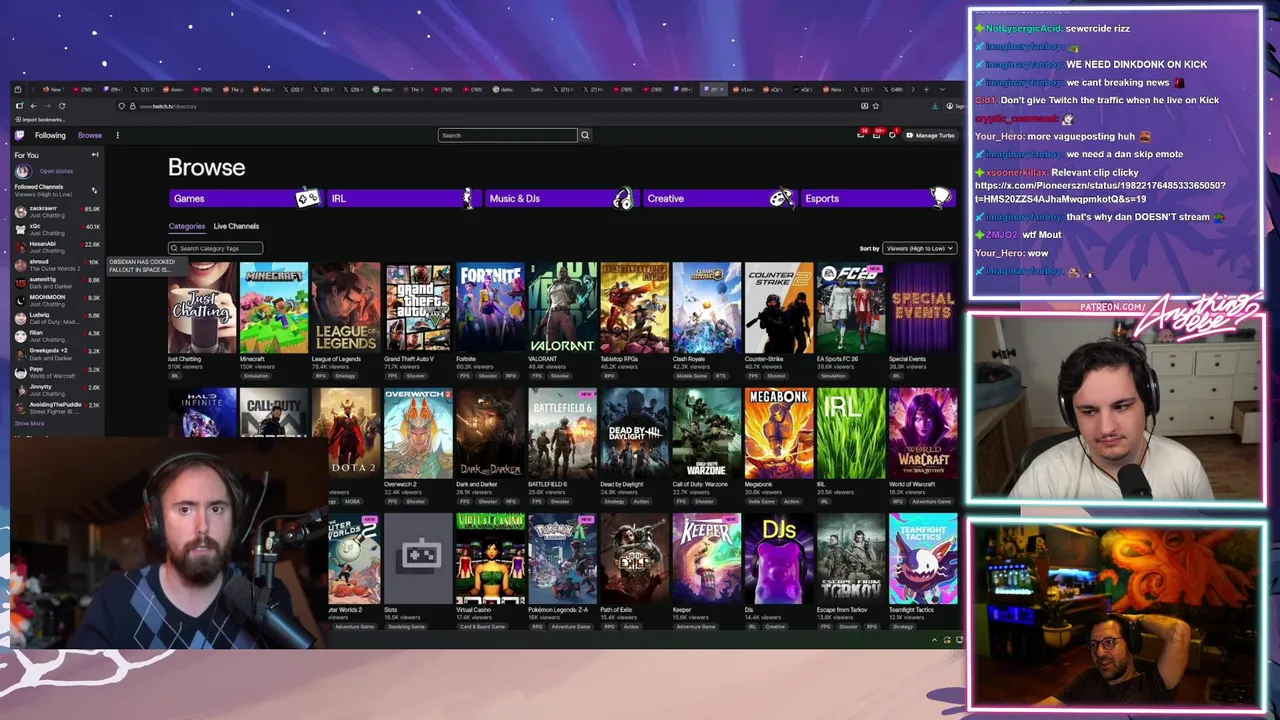Switch to the Following tab
The height and width of the screenshot is (720, 1280).
50,135
